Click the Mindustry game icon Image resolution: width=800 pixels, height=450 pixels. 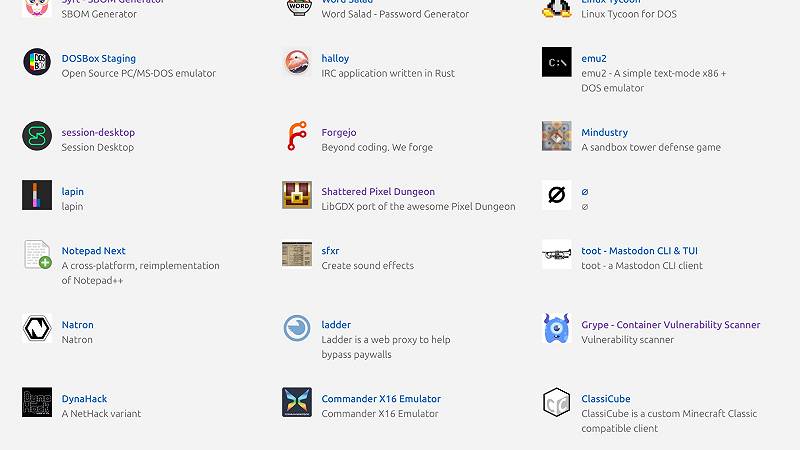click(557, 136)
